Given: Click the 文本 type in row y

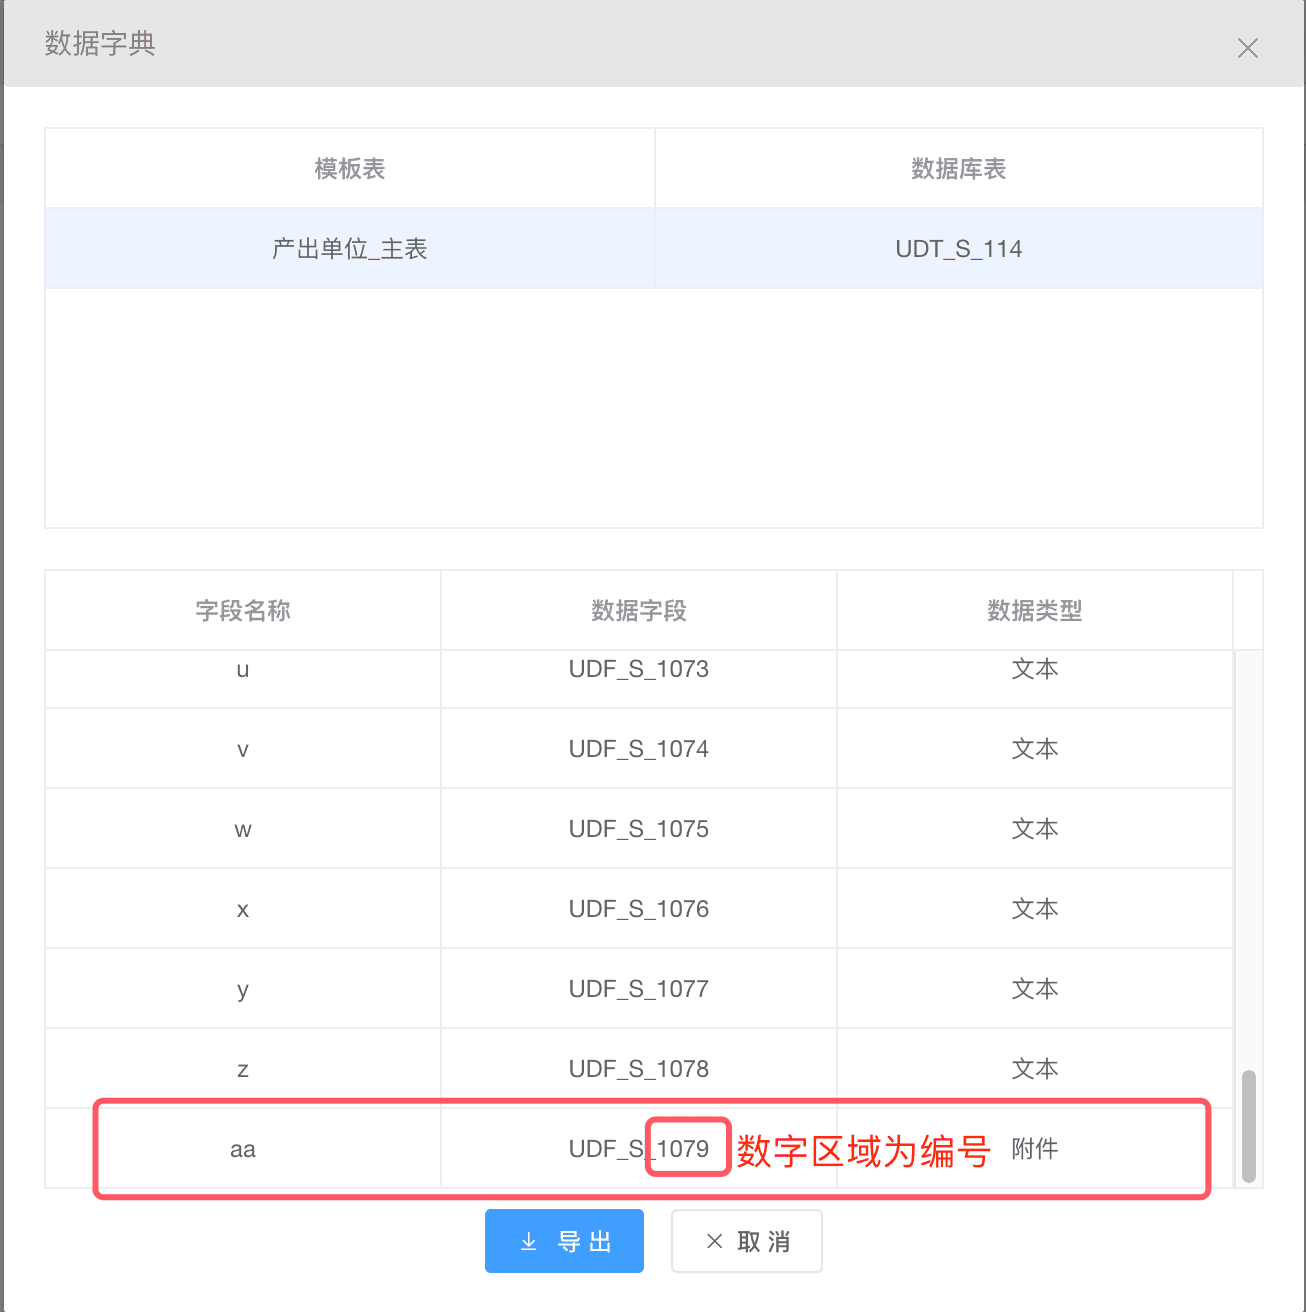Looking at the screenshot, I should (x=1035, y=989).
